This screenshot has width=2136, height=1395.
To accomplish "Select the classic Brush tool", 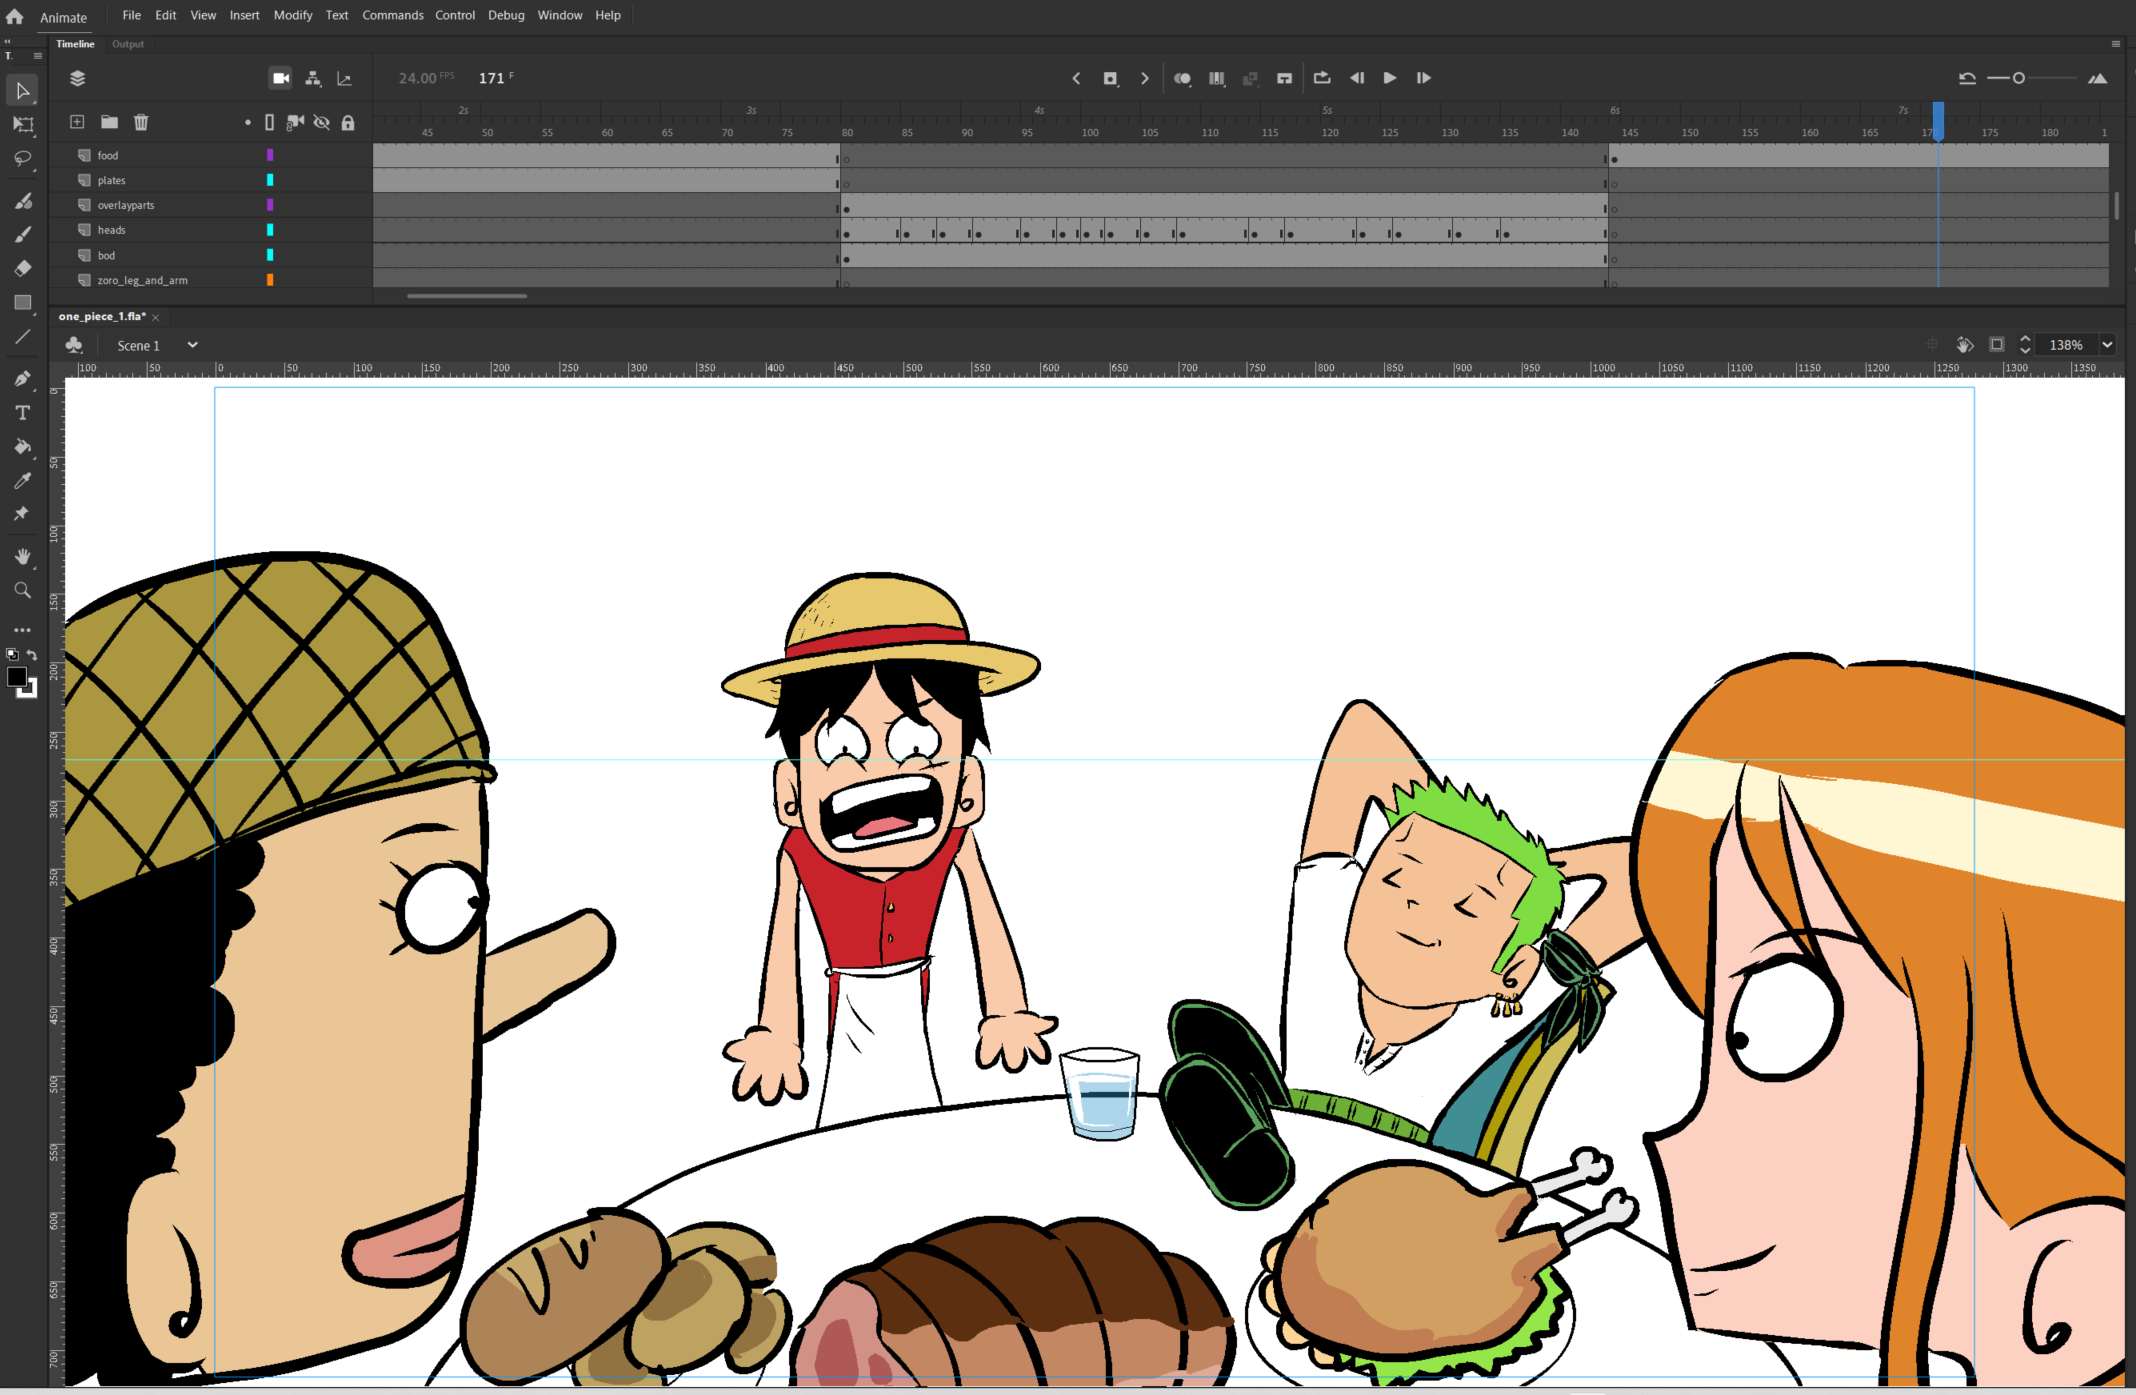I will coord(22,235).
